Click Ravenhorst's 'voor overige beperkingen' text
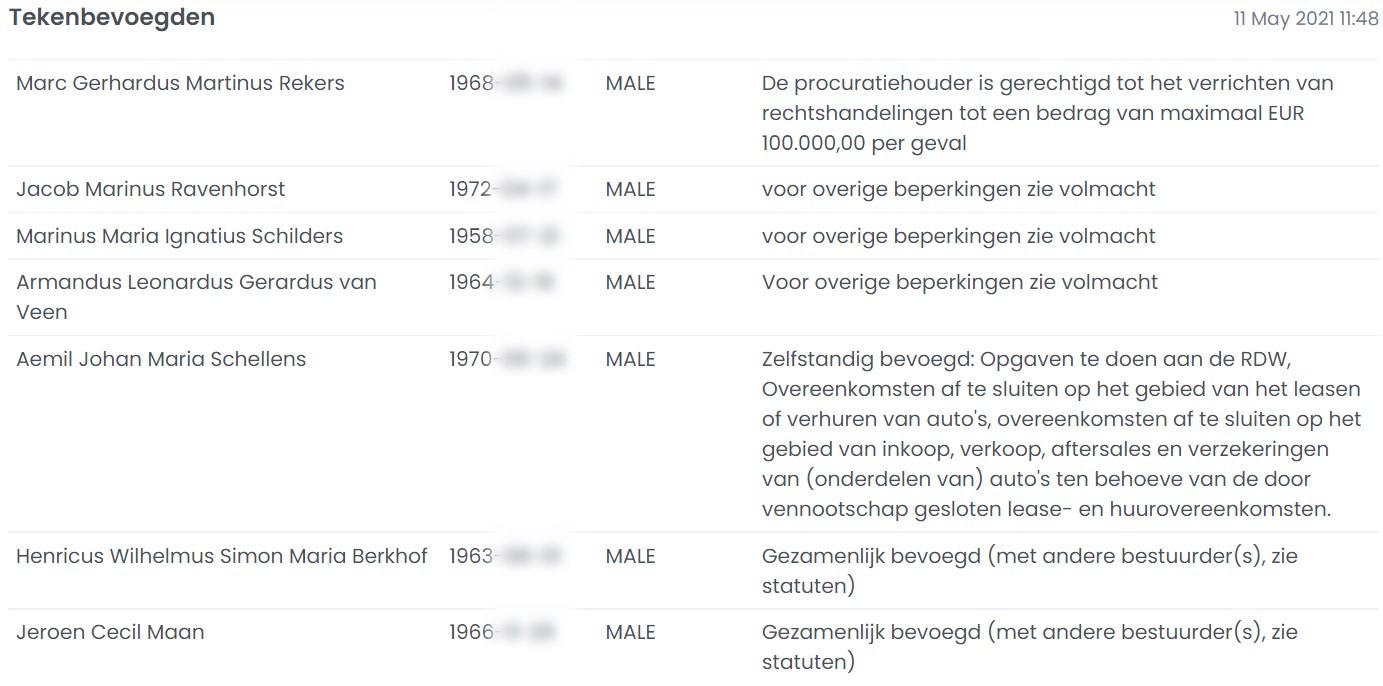Screen dimensions: 1383x686 [958, 189]
